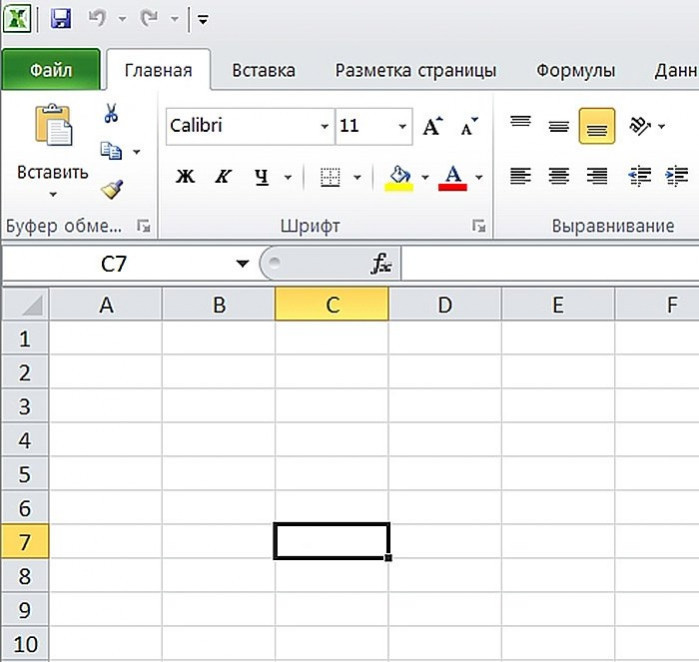The width and height of the screenshot is (699, 662).
Task: Open the Шрифт dialog launcher
Action: pos(479,226)
